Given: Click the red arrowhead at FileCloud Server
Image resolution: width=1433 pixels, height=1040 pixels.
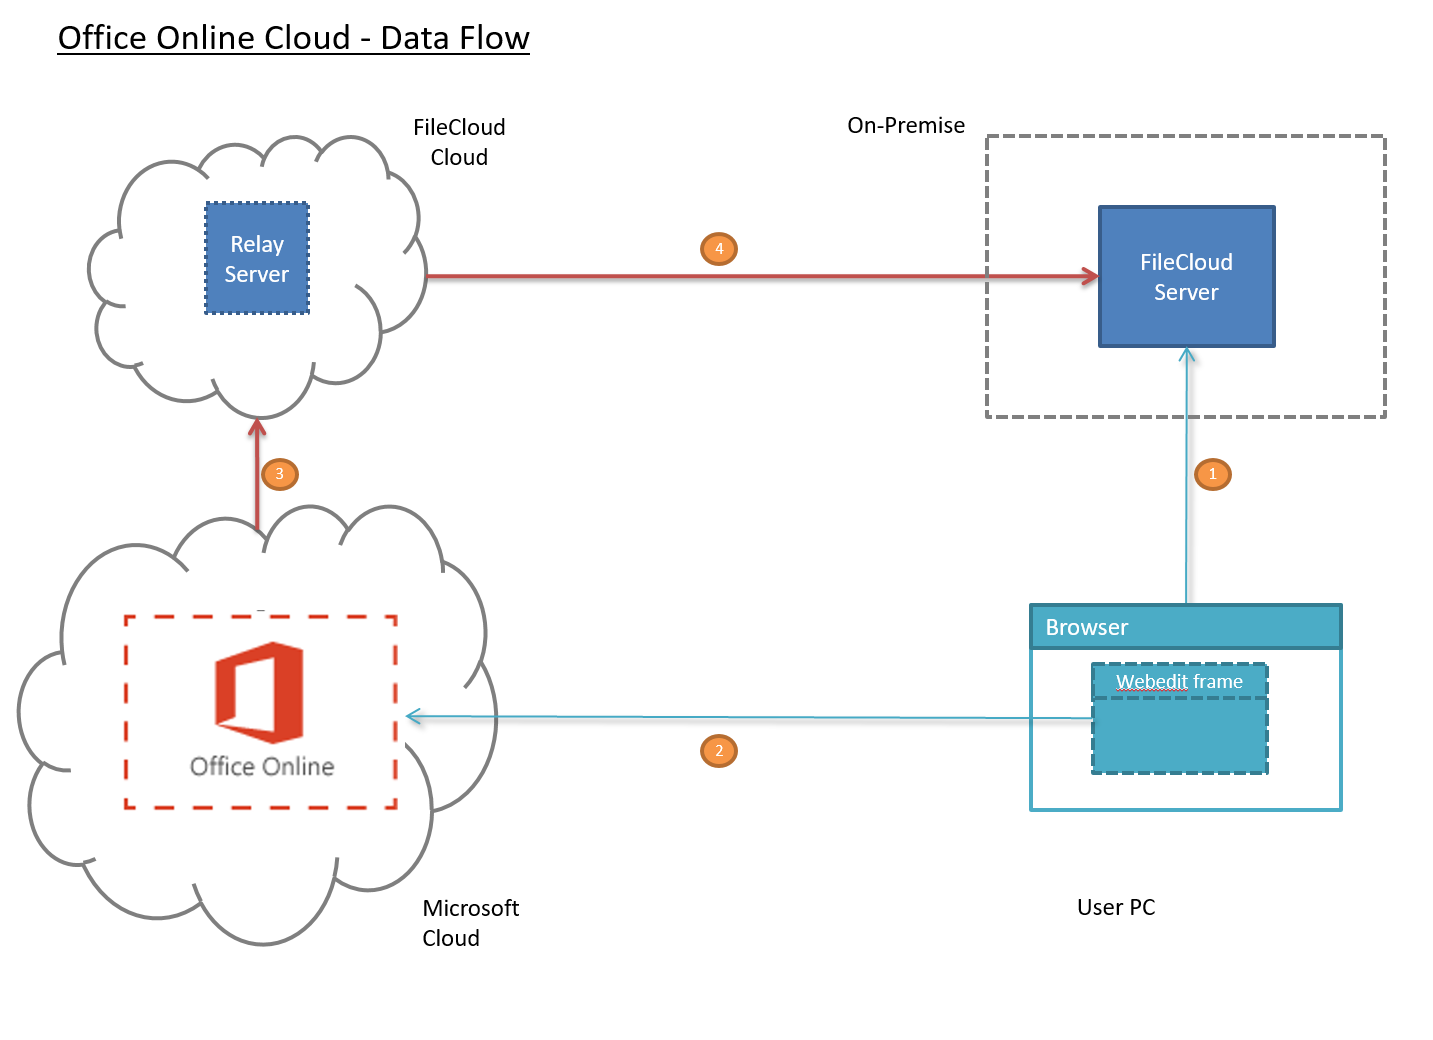Looking at the screenshot, I should click(x=1090, y=277).
